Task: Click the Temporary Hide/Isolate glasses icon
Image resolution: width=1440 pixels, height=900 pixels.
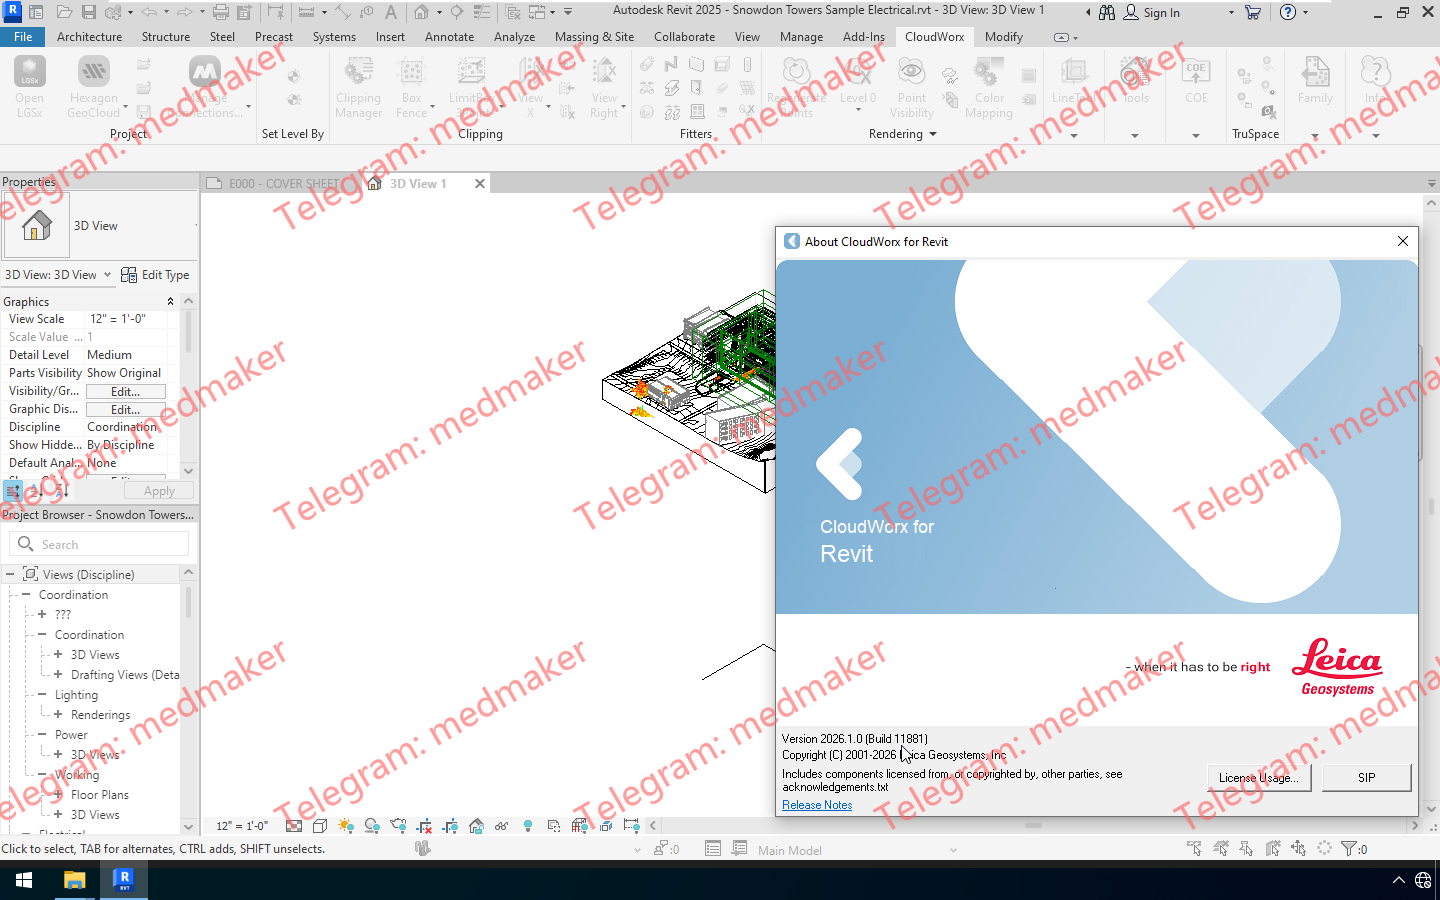Action: 502,826
